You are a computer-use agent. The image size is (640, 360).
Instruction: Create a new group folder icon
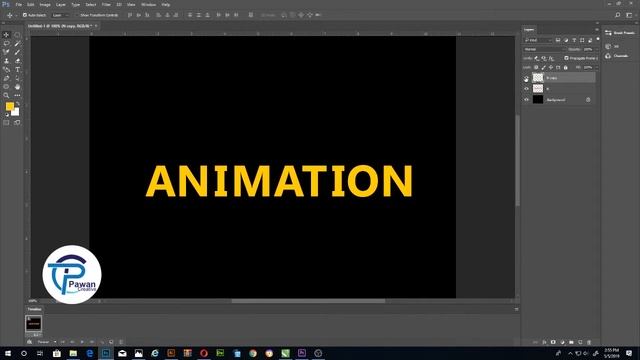(x=571, y=342)
